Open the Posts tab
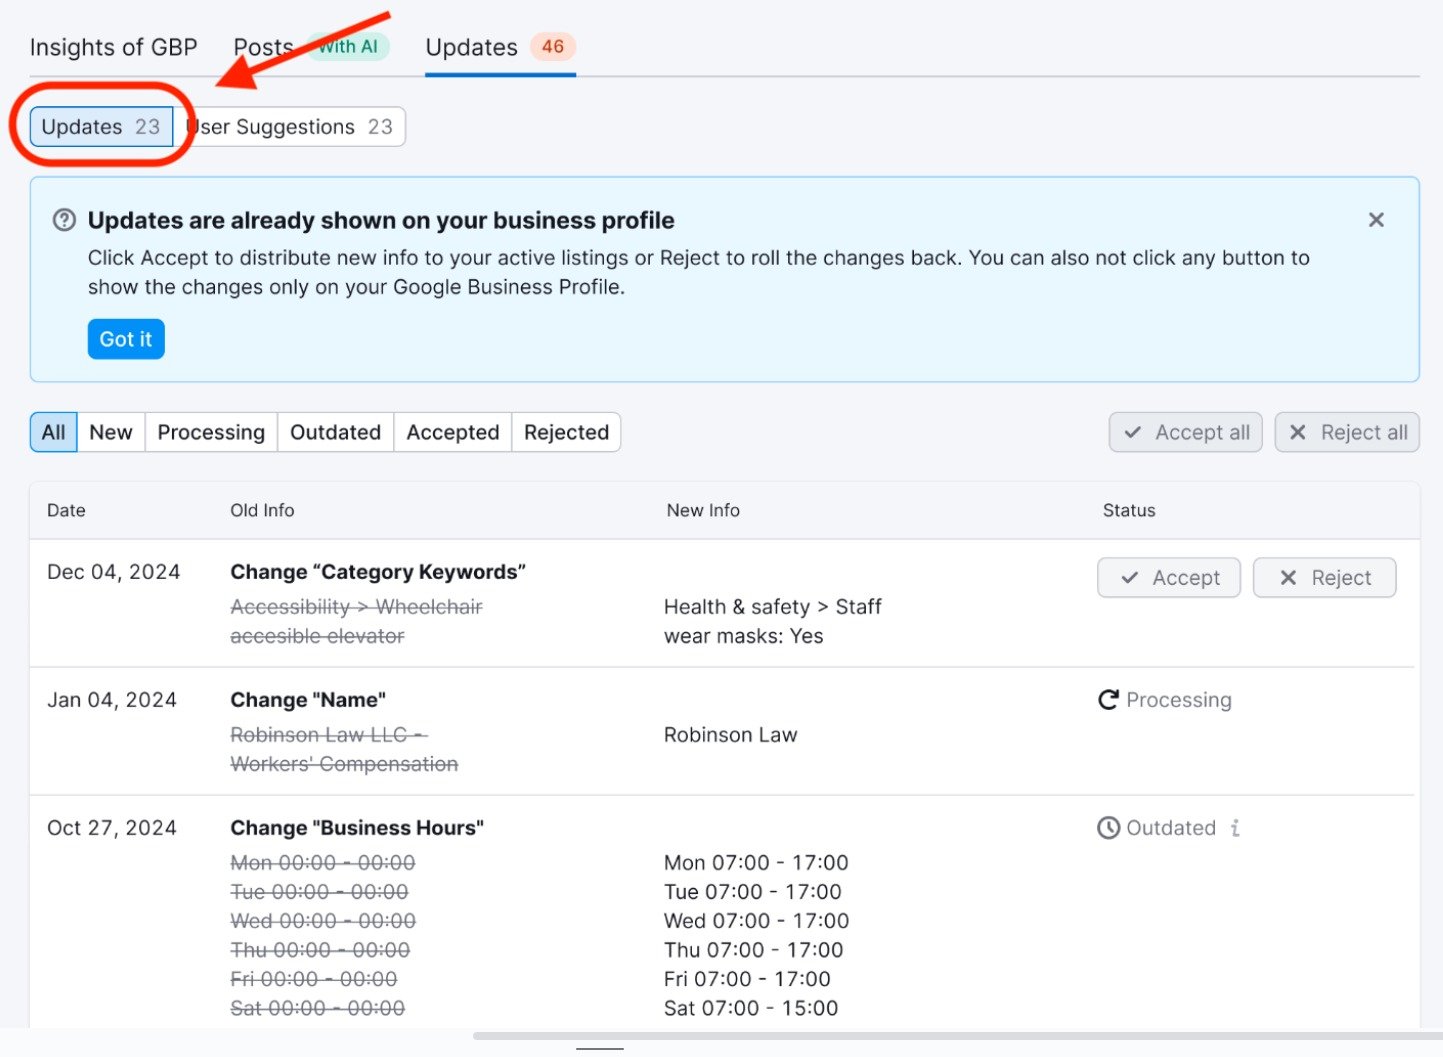Image resolution: width=1443 pixels, height=1057 pixels. pyautogui.click(x=262, y=46)
